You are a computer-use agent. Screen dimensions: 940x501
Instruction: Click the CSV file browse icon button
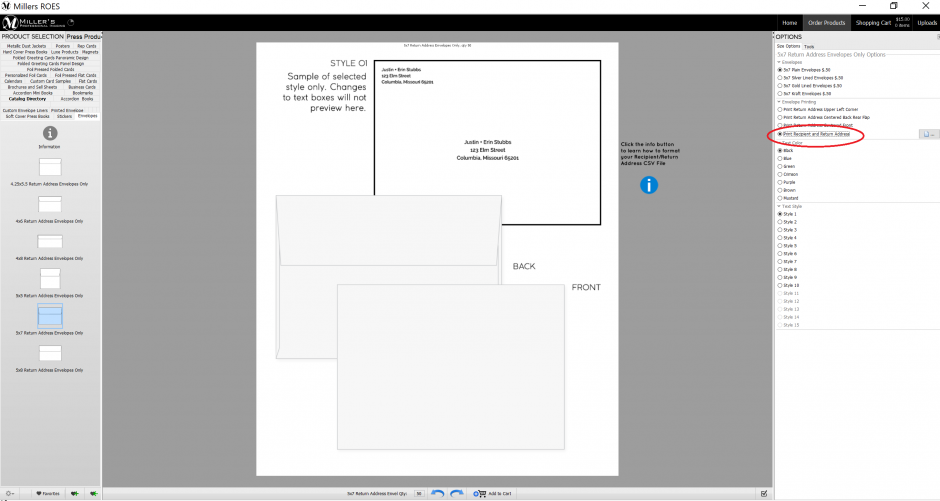pyautogui.click(x=929, y=134)
